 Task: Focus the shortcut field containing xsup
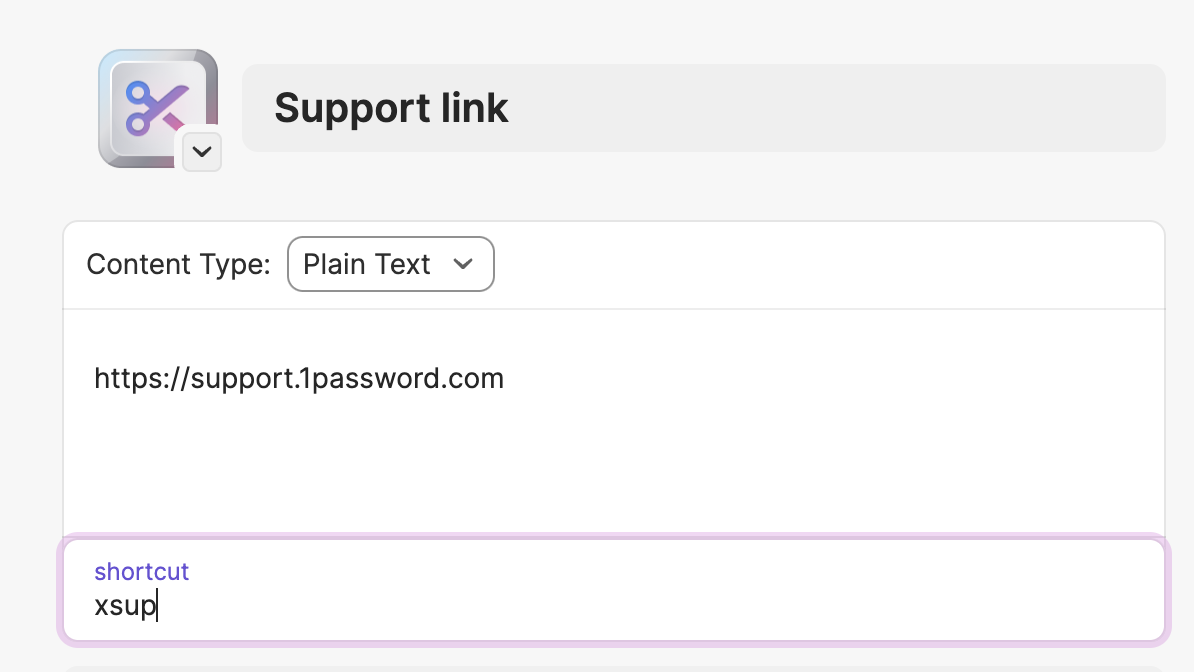point(614,590)
